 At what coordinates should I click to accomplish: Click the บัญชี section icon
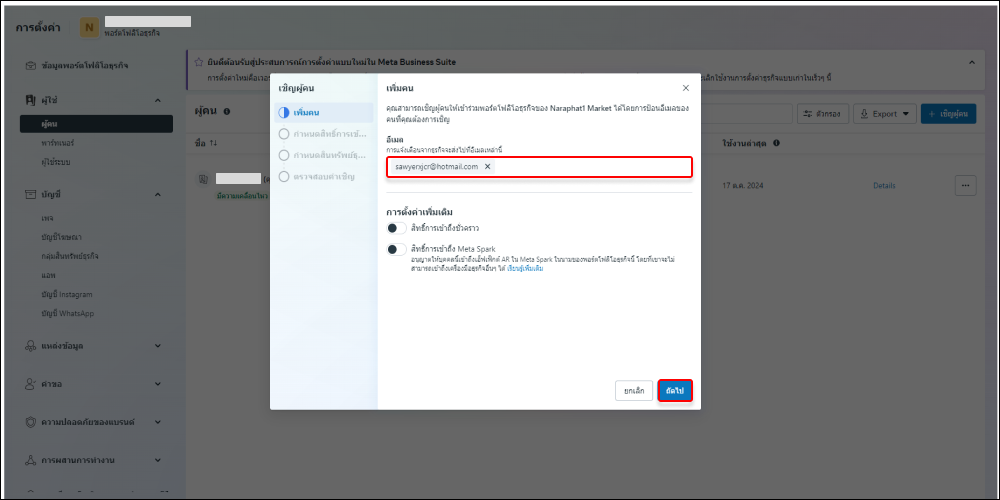tap(30, 194)
